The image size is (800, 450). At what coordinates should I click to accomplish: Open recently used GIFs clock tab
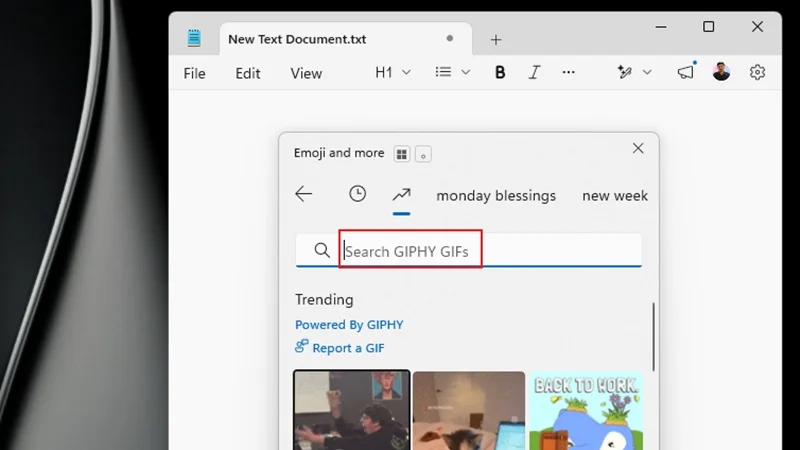[x=358, y=194]
